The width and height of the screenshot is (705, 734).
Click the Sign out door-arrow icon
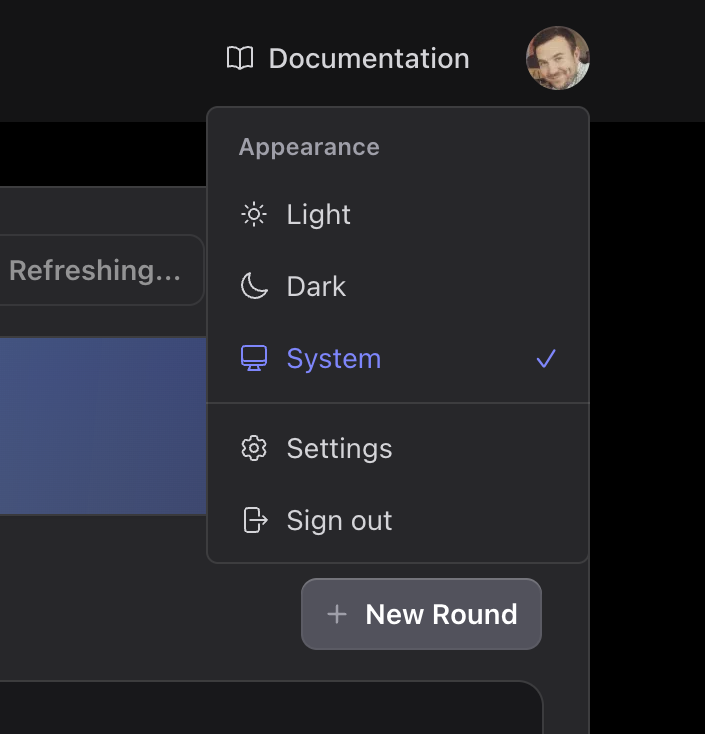pos(255,521)
